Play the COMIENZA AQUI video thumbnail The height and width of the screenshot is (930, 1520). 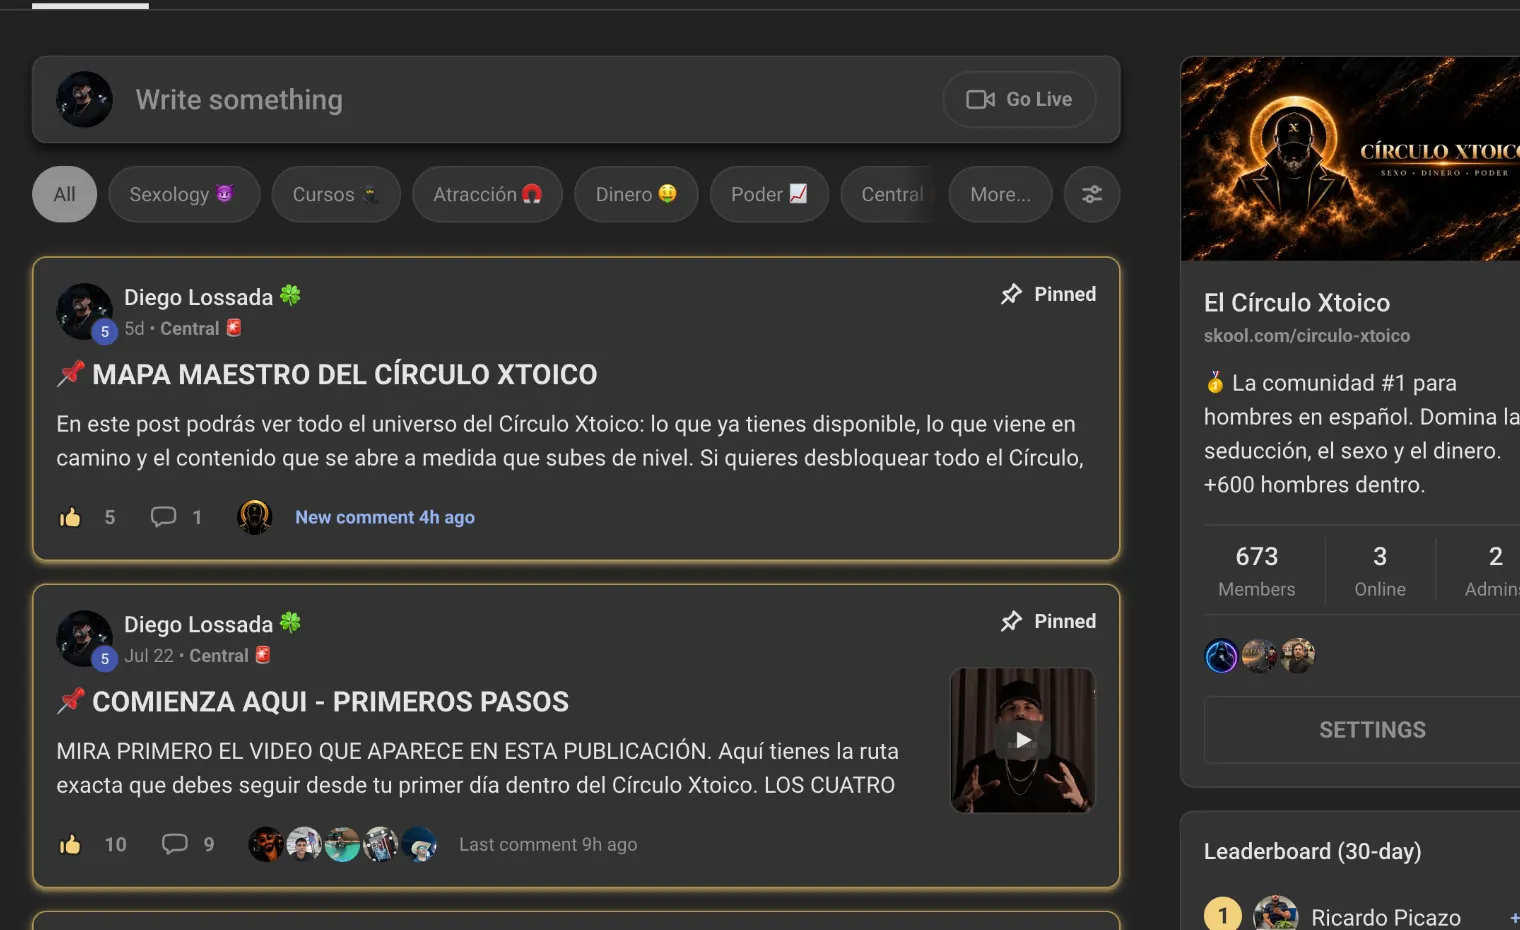[x=1023, y=740]
